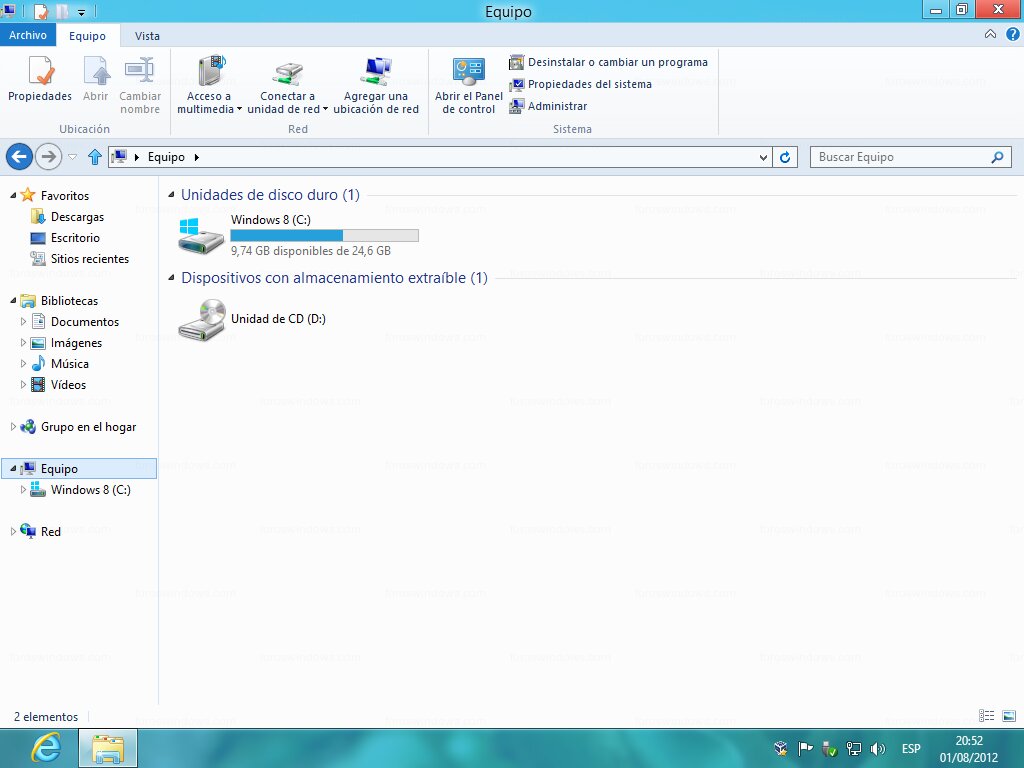Select the Windows 8 (C:) drive icon
Screen dimensions: 1024x768
point(202,236)
